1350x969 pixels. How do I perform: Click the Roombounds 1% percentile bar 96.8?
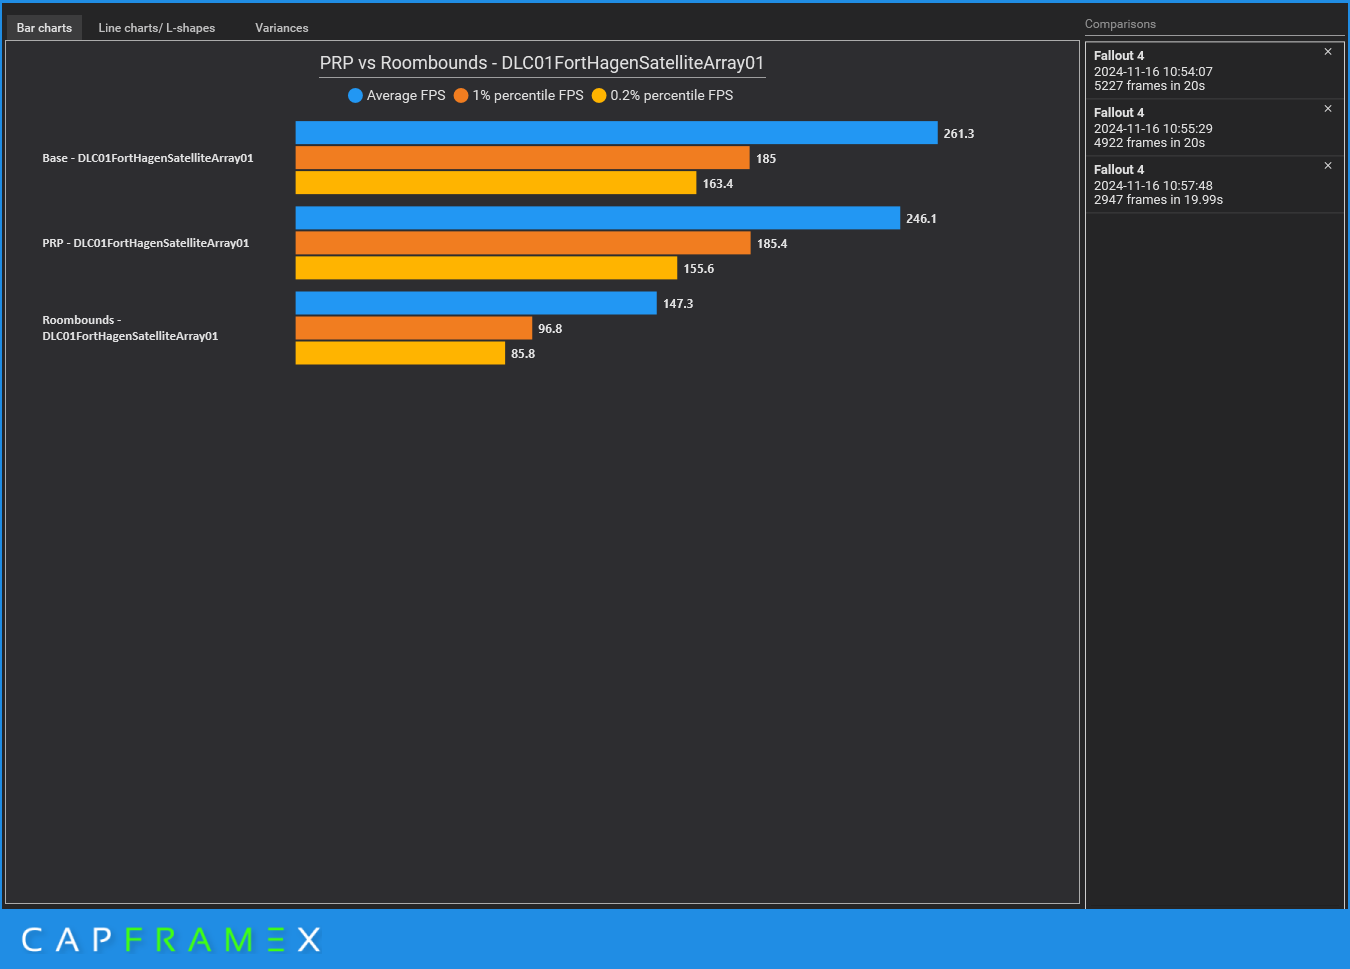point(414,328)
